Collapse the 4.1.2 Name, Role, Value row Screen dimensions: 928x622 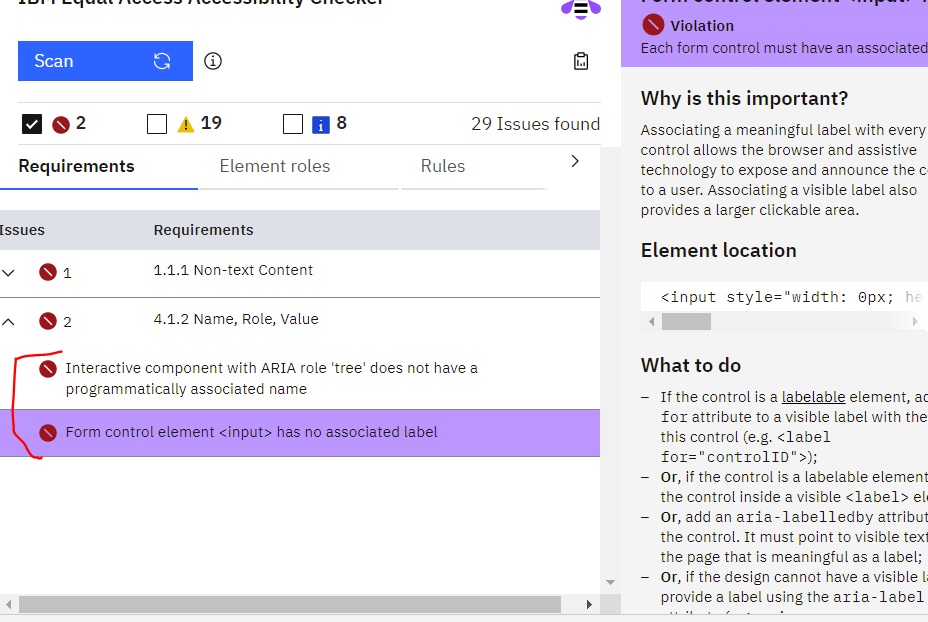(8, 322)
